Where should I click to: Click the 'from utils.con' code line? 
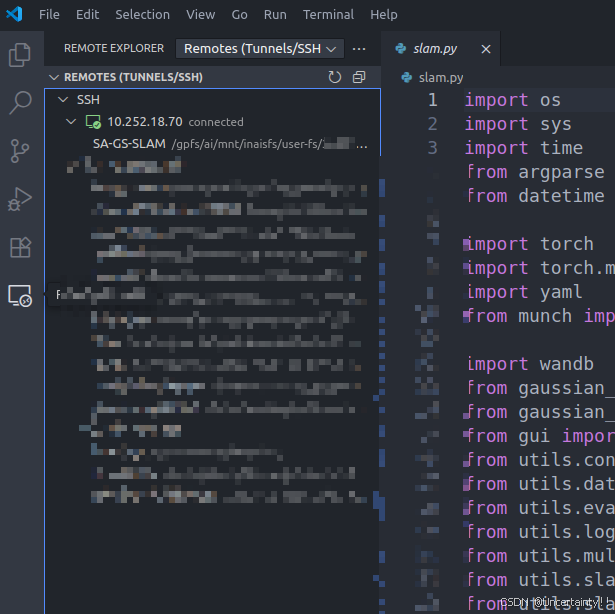click(540, 460)
